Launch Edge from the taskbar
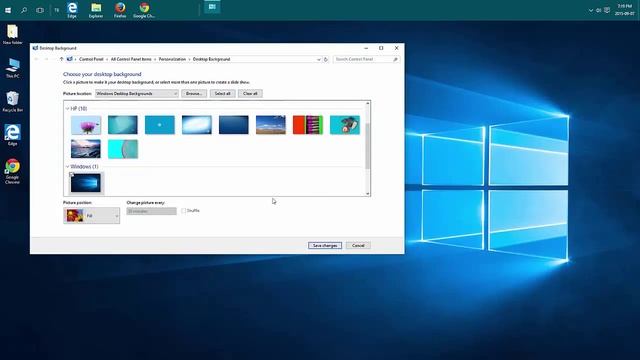This screenshot has width=640, height=360. [72, 10]
